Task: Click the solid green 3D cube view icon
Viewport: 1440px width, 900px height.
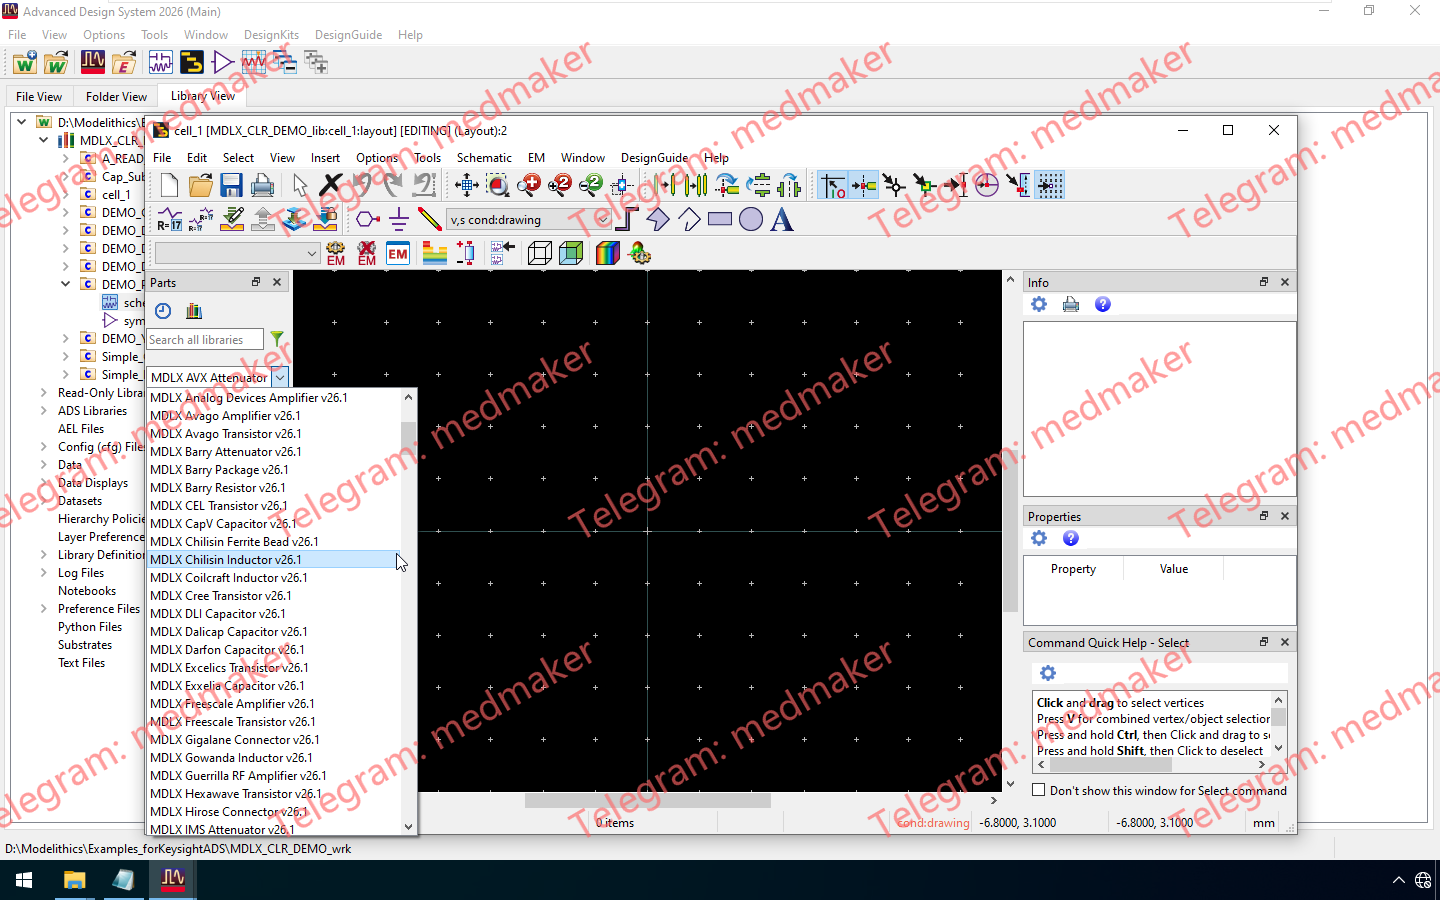Action: (571, 253)
